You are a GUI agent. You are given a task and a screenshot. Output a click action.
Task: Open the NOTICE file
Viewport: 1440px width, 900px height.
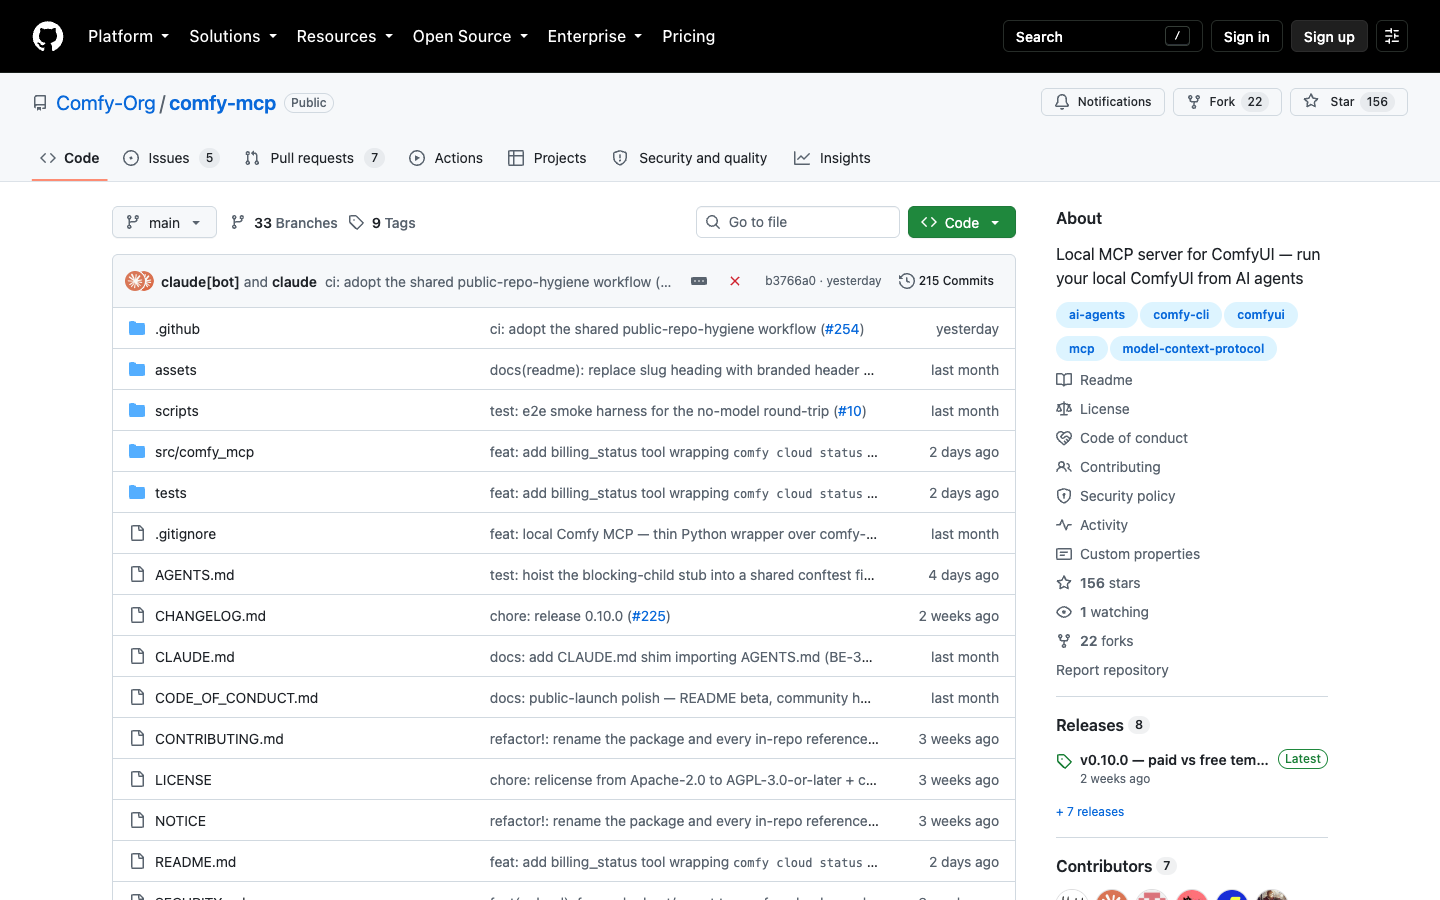pos(180,821)
